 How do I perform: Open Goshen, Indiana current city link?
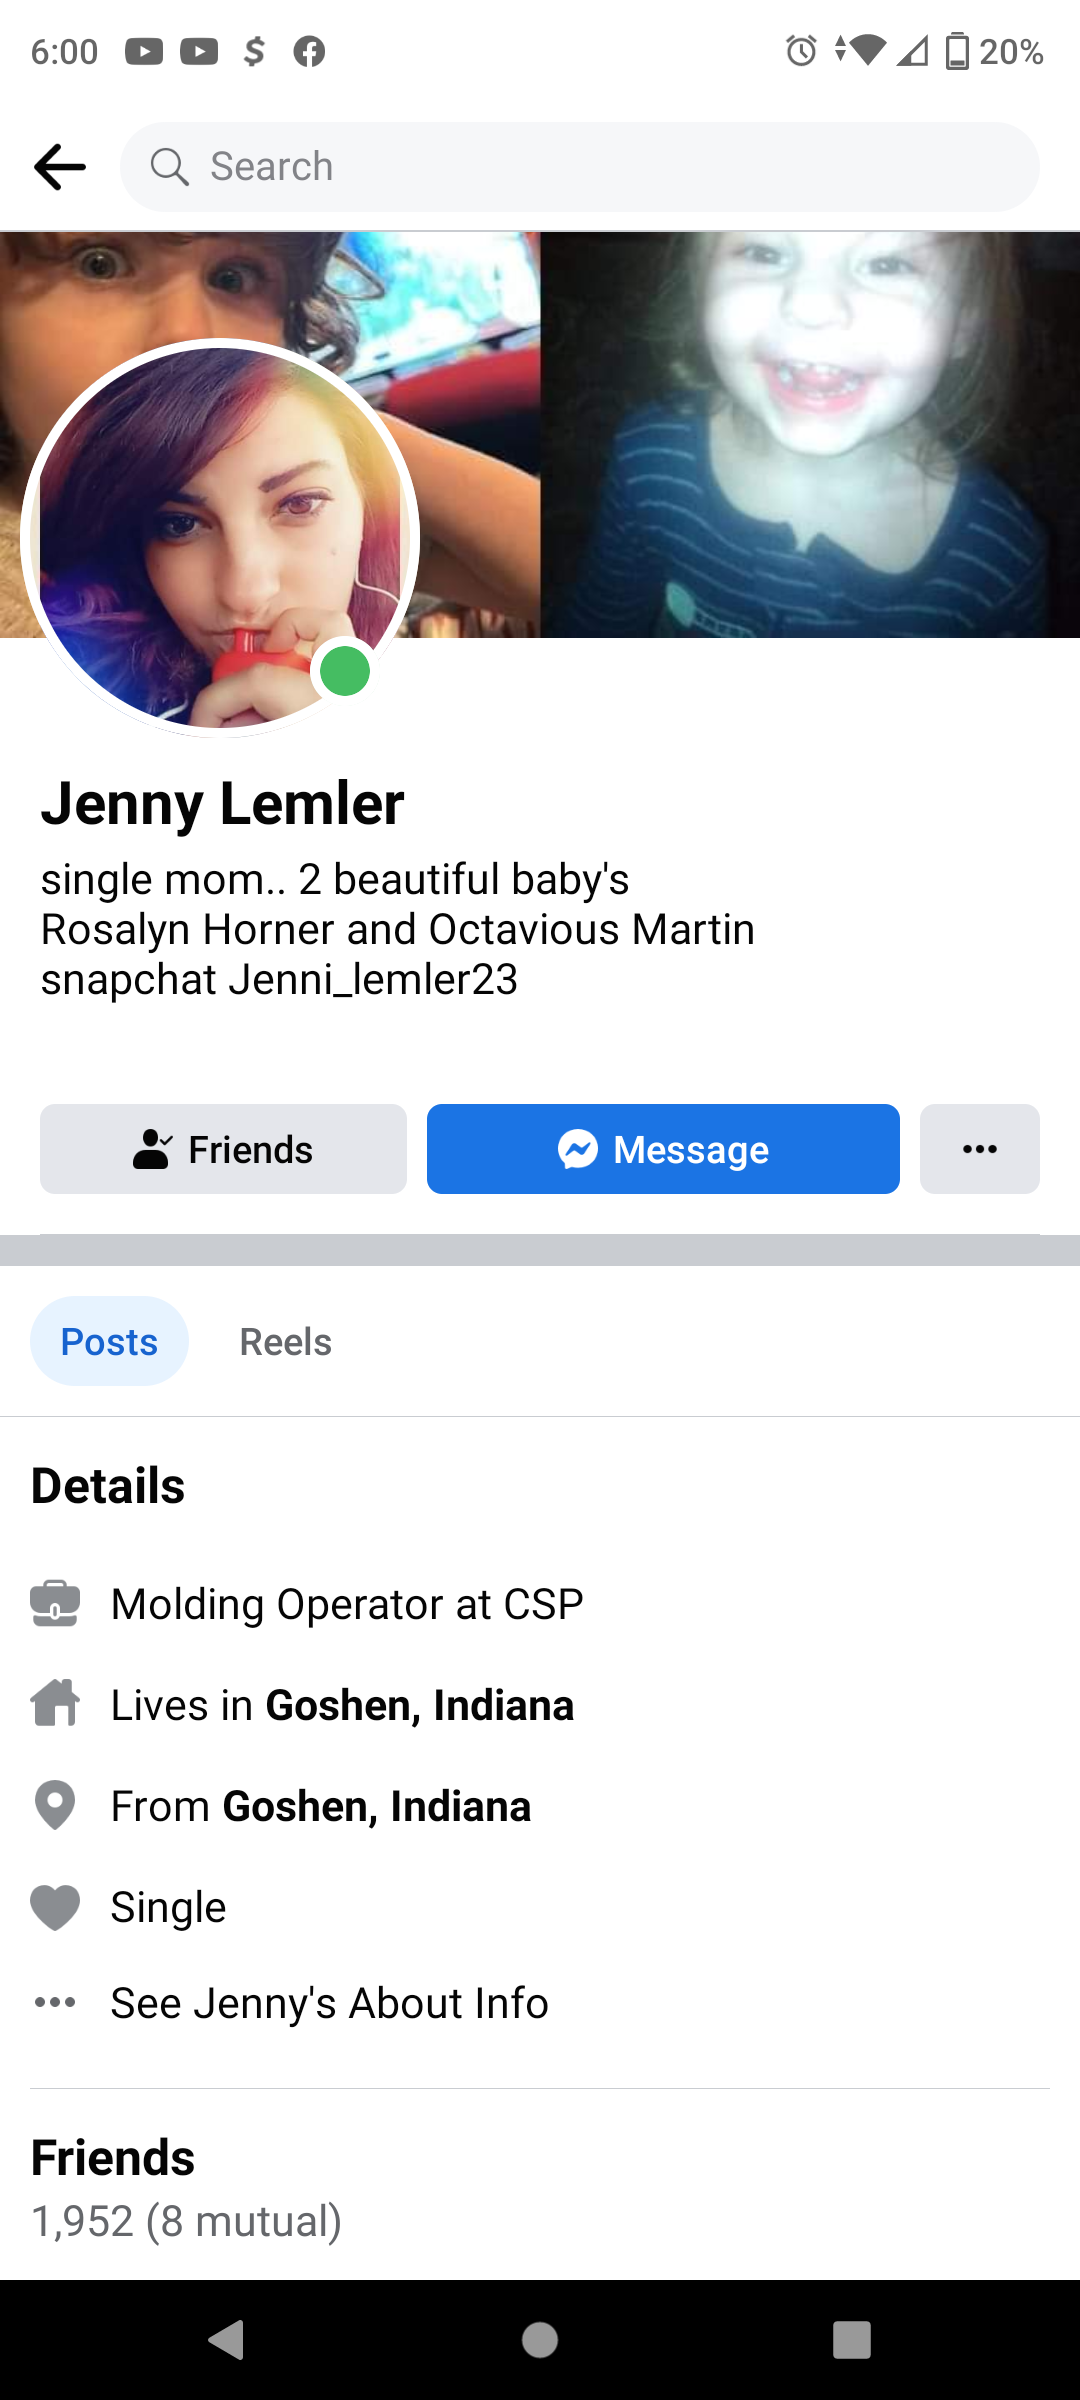click(419, 1705)
